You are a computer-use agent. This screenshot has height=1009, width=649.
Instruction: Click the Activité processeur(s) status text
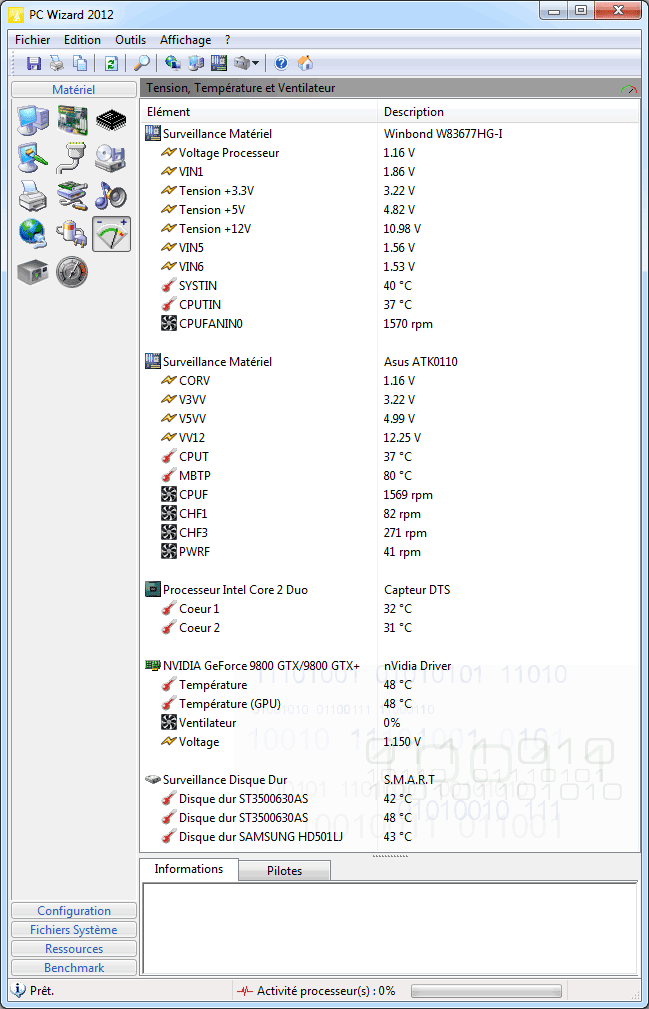point(325,991)
